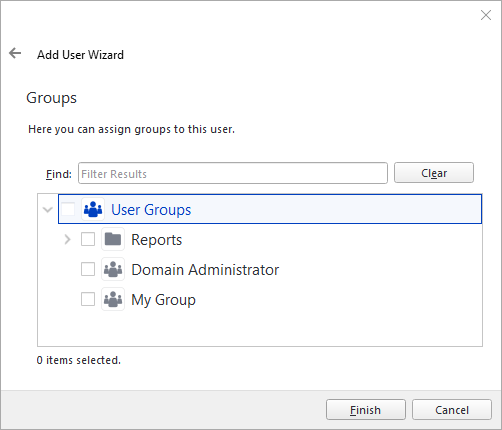Select the My Group checkbox
The height and width of the screenshot is (430, 502).
[88, 299]
